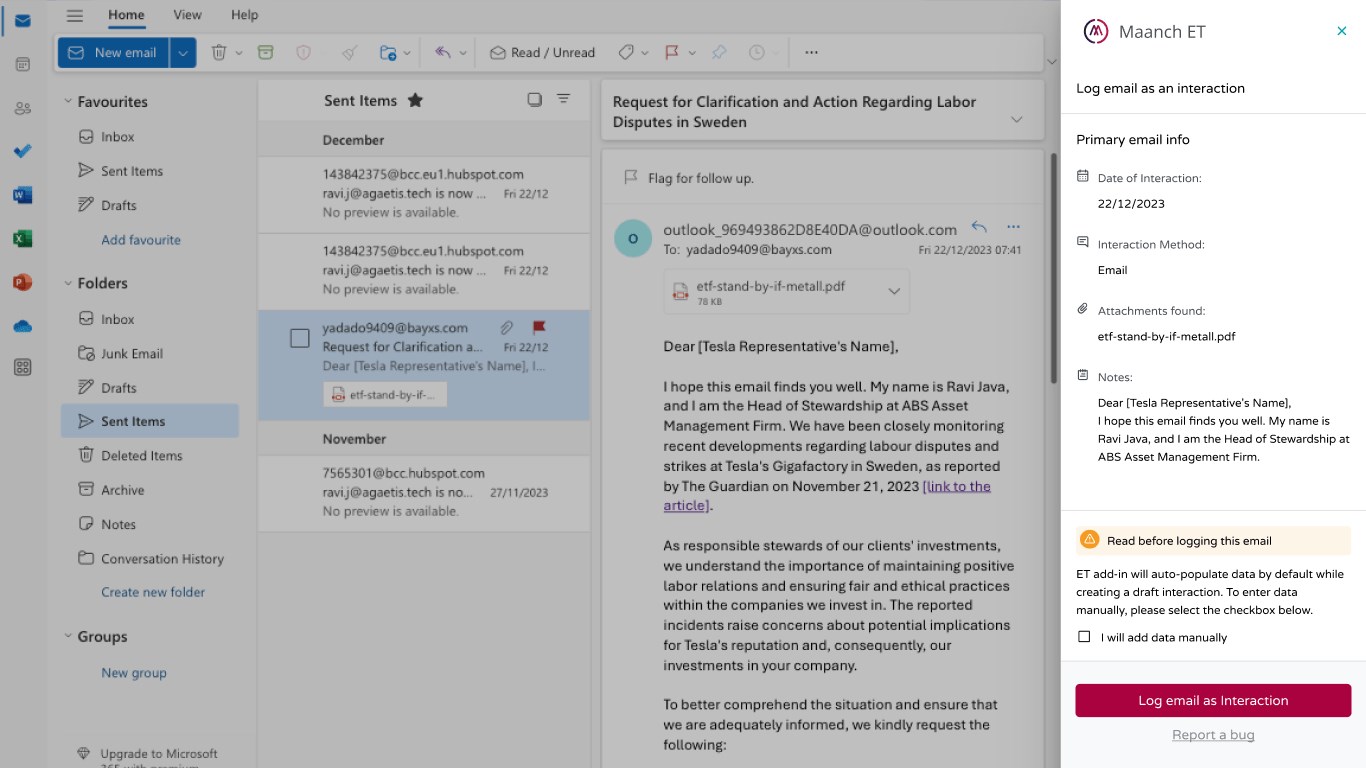The width and height of the screenshot is (1366, 768).
Task: Collapse the Groups section
Action: click(x=68, y=636)
